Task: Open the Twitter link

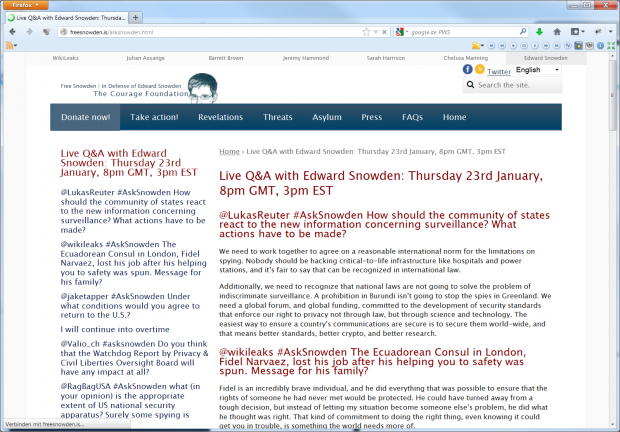Action: point(499,72)
